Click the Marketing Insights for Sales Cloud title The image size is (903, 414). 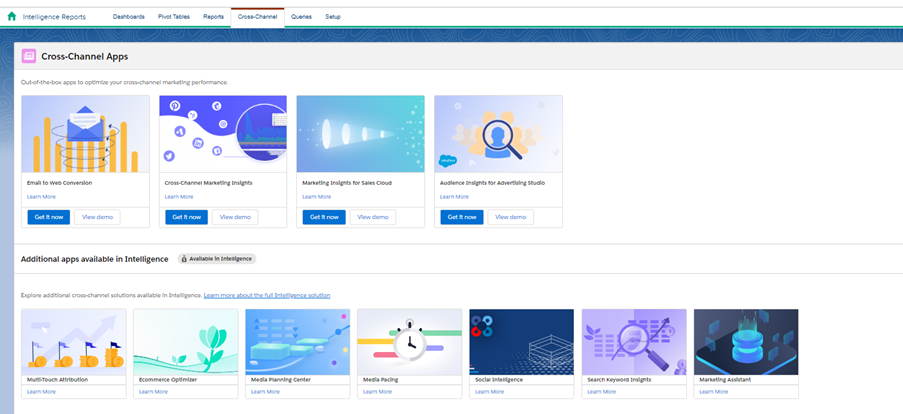347,183
